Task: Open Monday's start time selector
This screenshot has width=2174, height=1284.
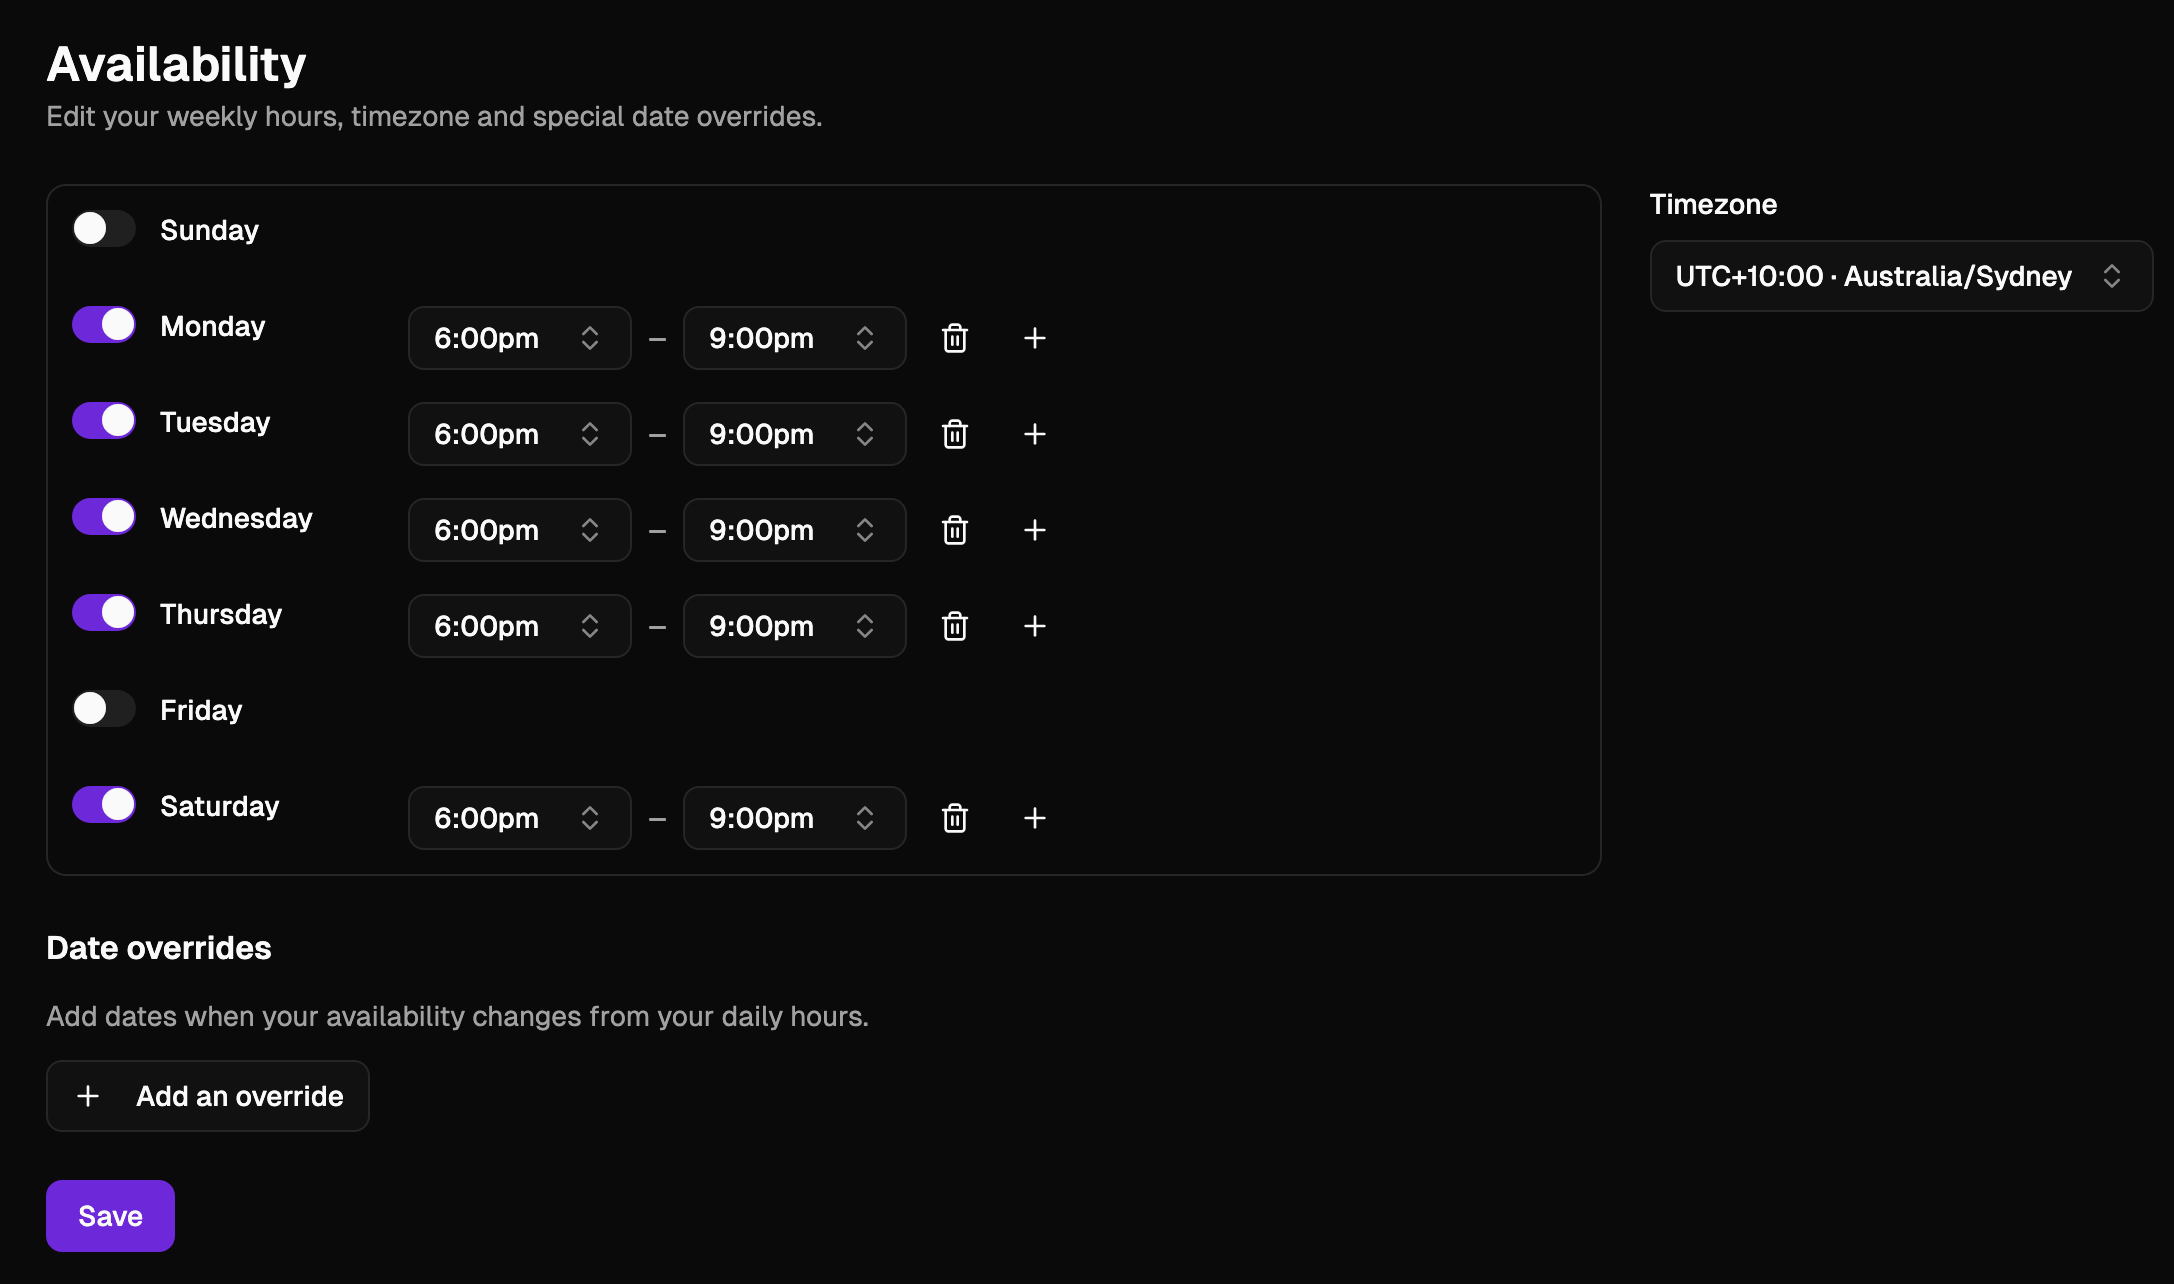Action: coord(519,338)
